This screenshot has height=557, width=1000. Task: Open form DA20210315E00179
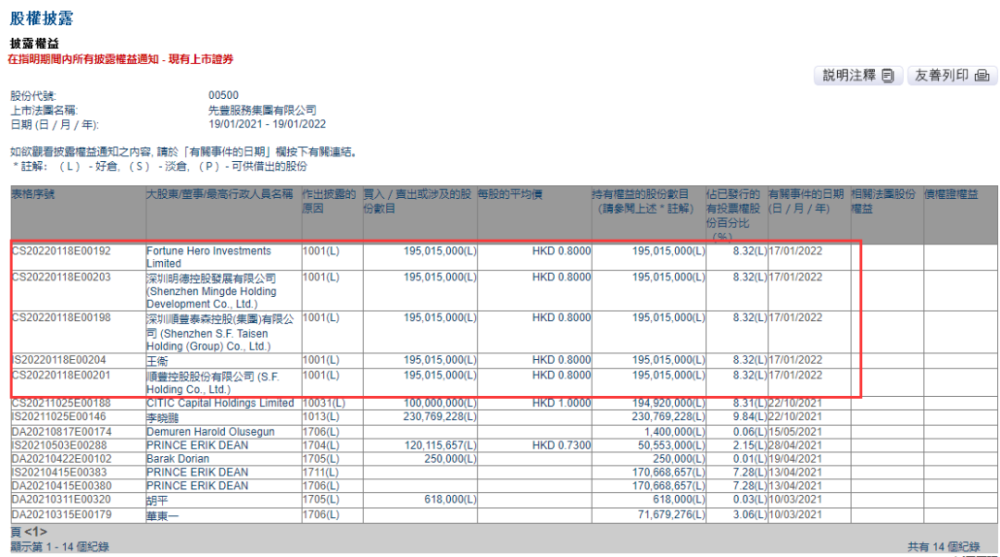(x=62, y=515)
